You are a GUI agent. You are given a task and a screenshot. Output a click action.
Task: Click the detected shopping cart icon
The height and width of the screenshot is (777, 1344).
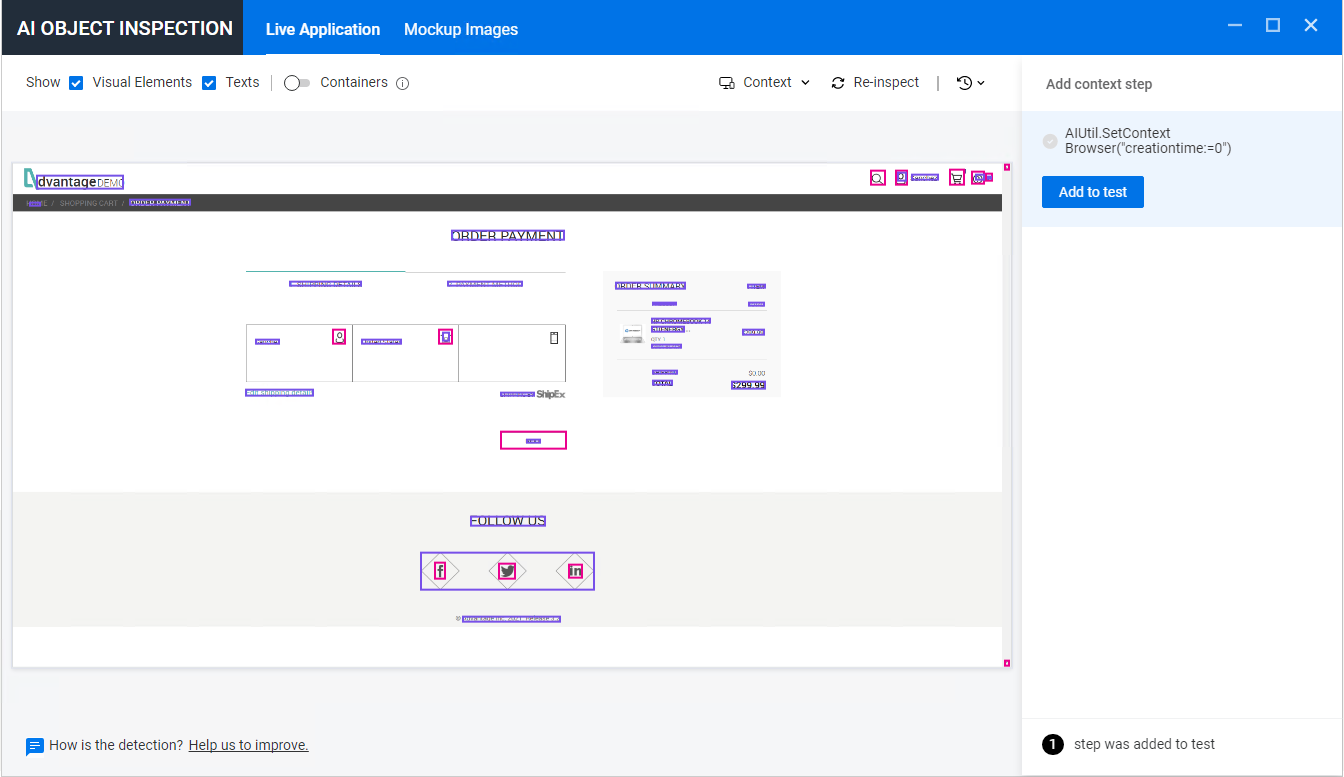point(957,178)
